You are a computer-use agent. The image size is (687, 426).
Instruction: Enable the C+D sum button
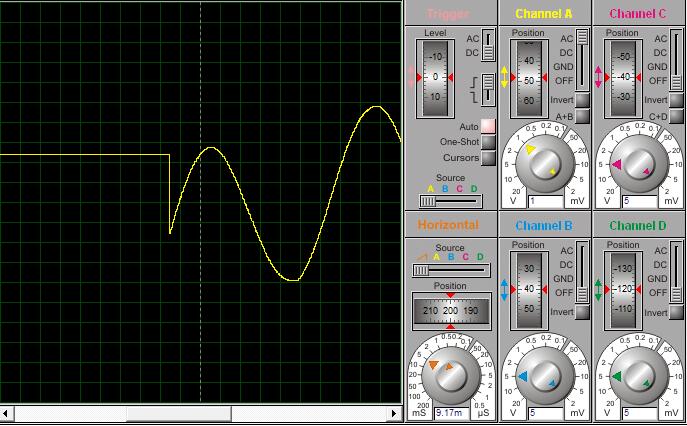point(676,116)
